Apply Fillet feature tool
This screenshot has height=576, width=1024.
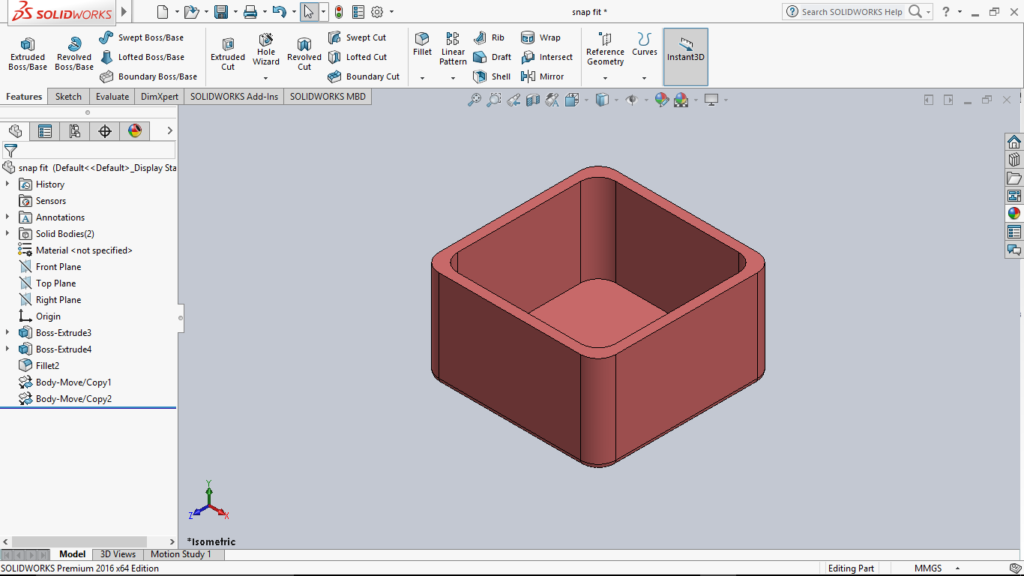(x=422, y=44)
